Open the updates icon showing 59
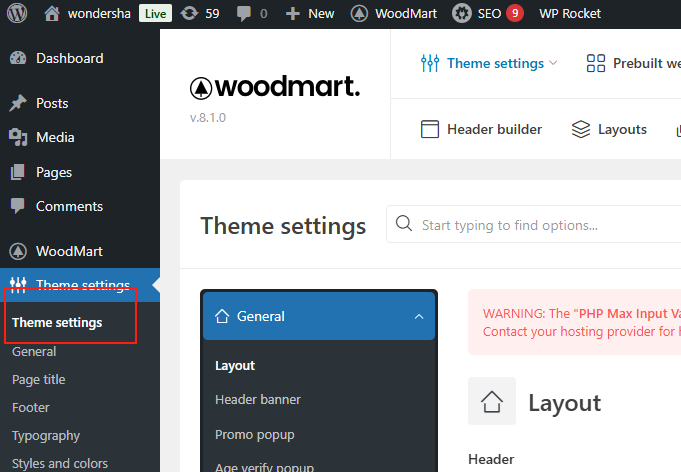This screenshot has height=472, width=681. click(x=189, y=13)
